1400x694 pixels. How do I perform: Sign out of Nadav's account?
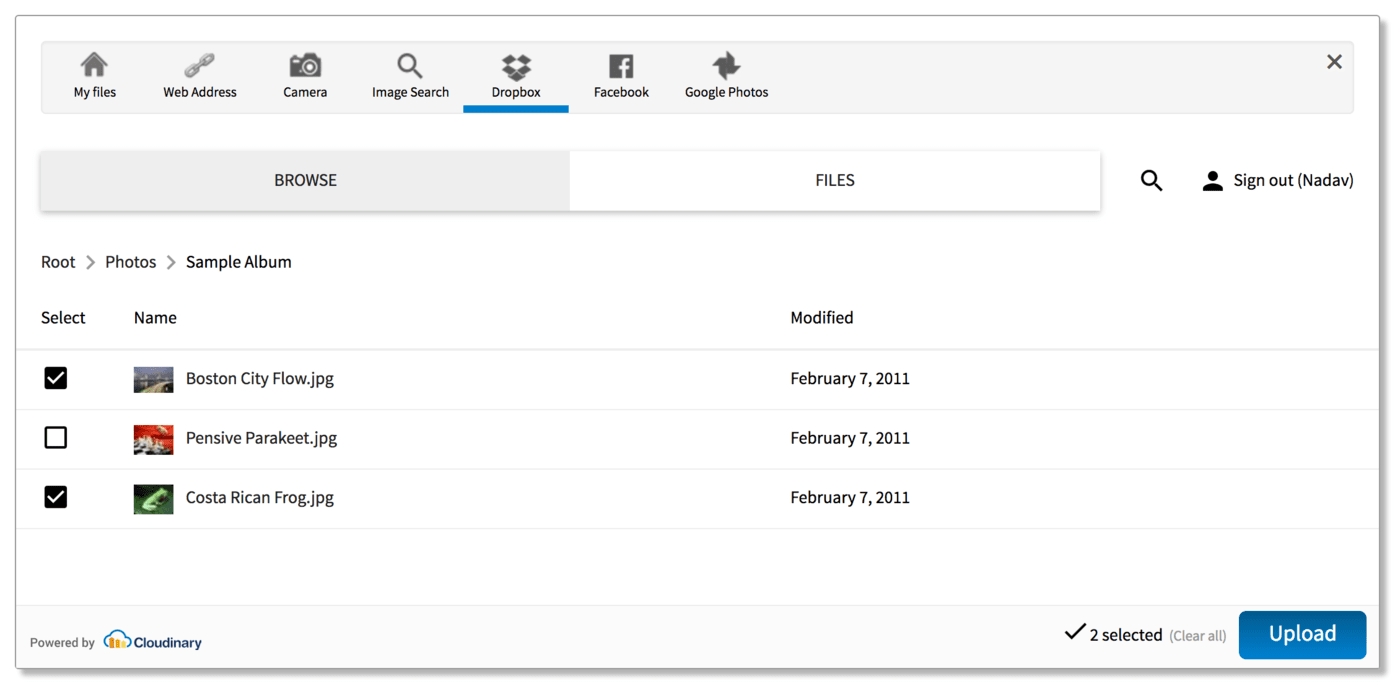[1279, 181]
